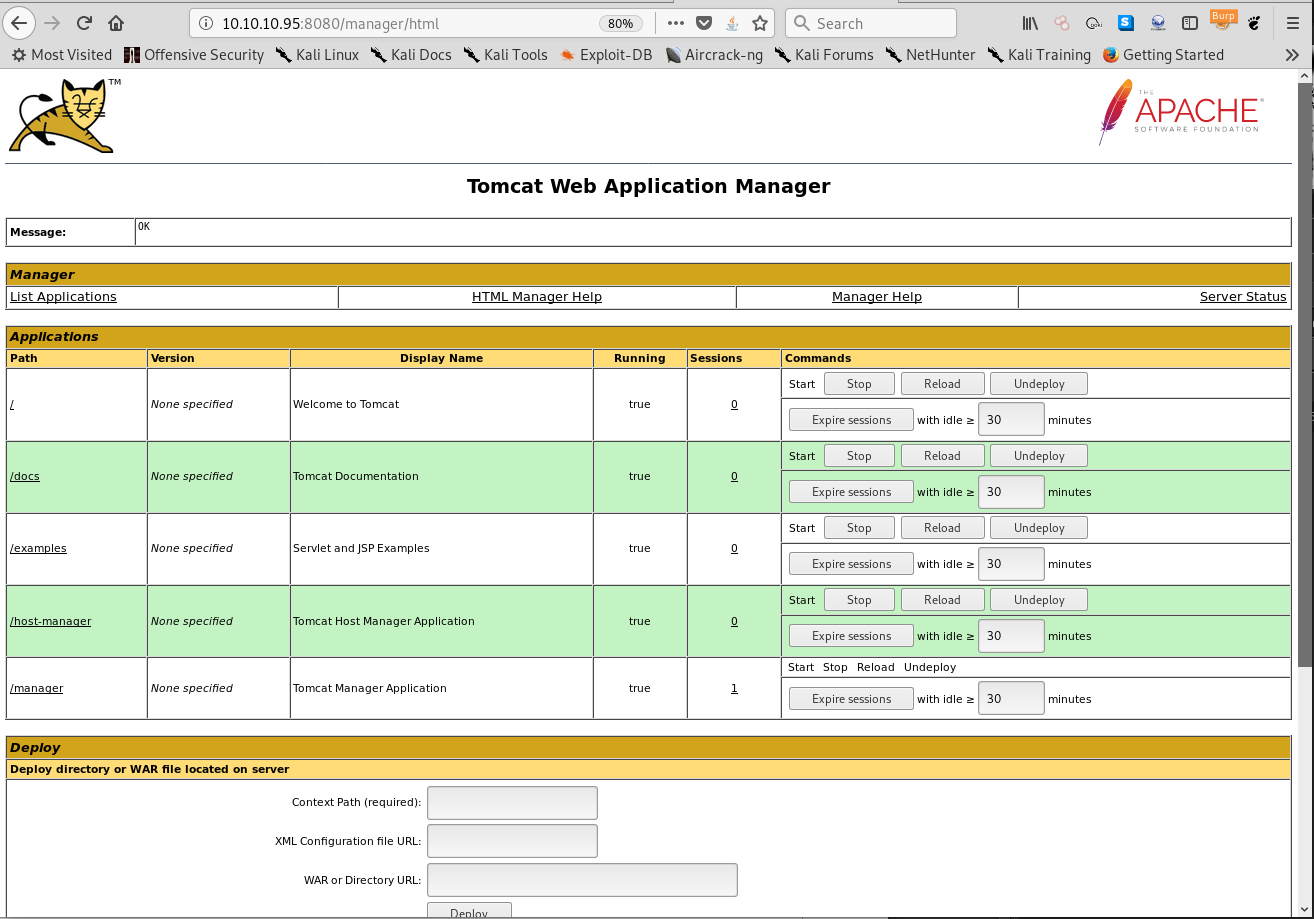The image size is (1314, 919).
Task: Open List Applications link
Action: (63, 297)
